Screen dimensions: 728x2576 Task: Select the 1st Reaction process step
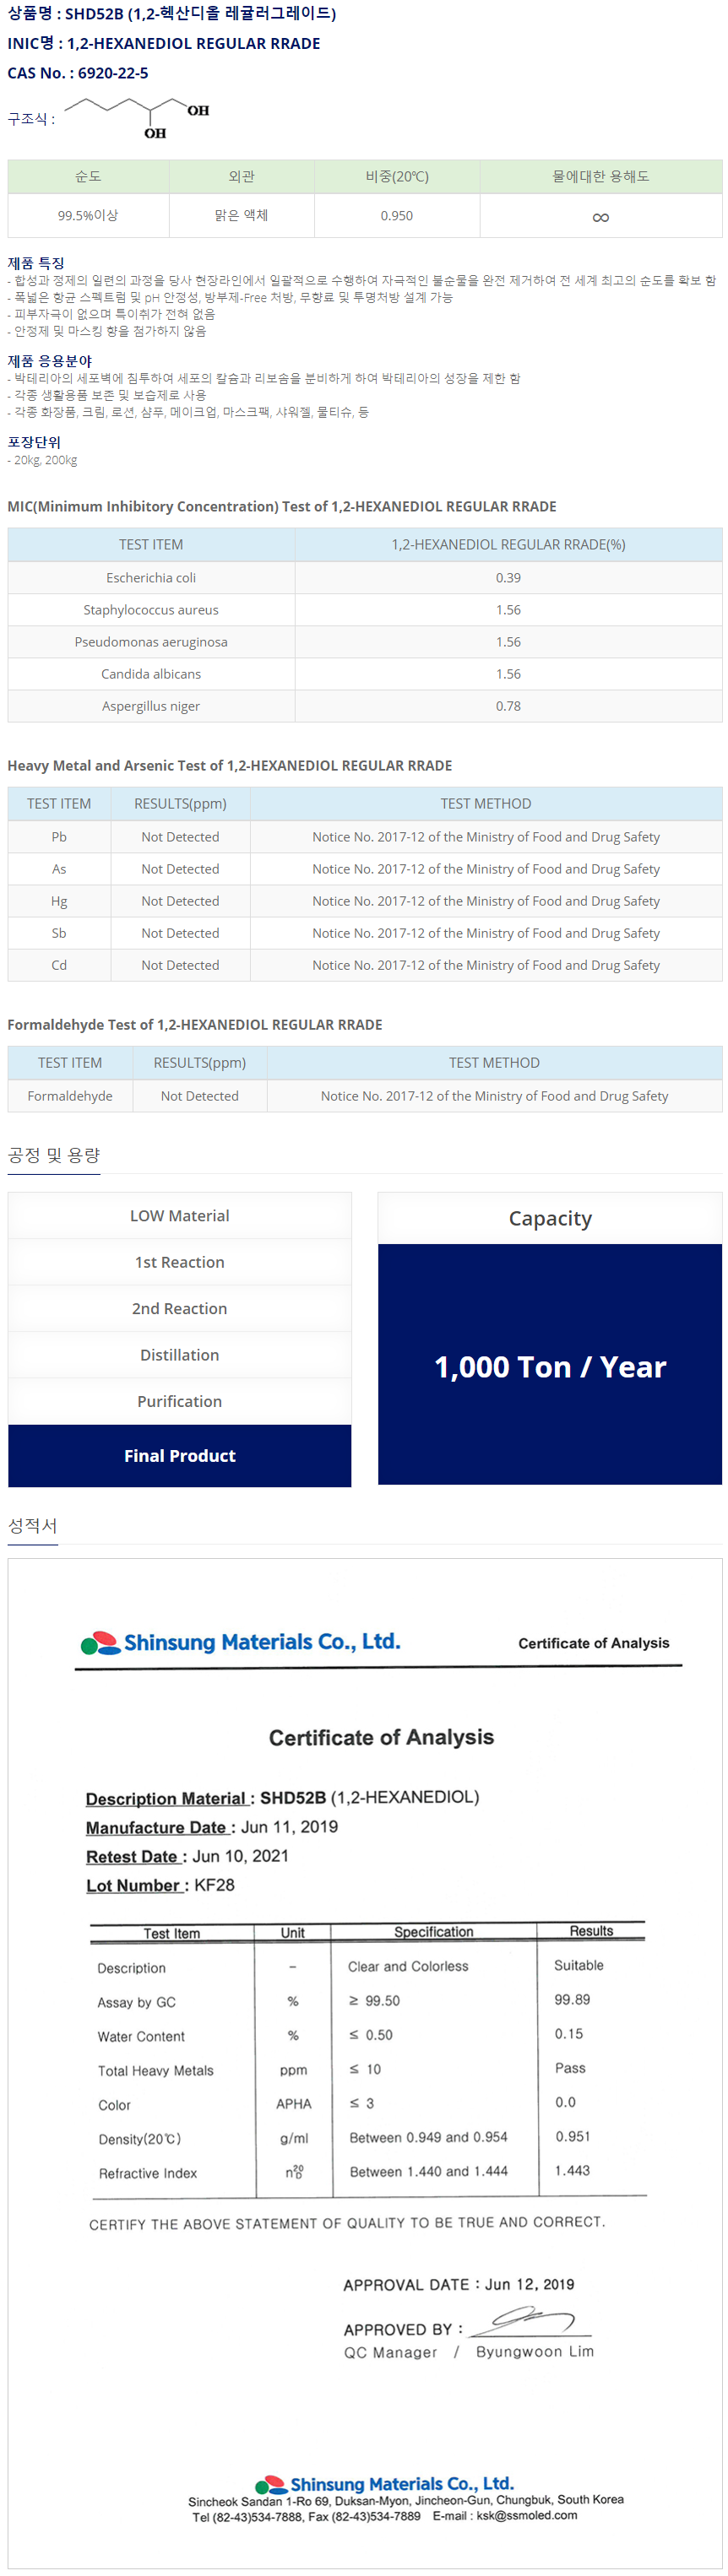click(x=180, y=1262)
